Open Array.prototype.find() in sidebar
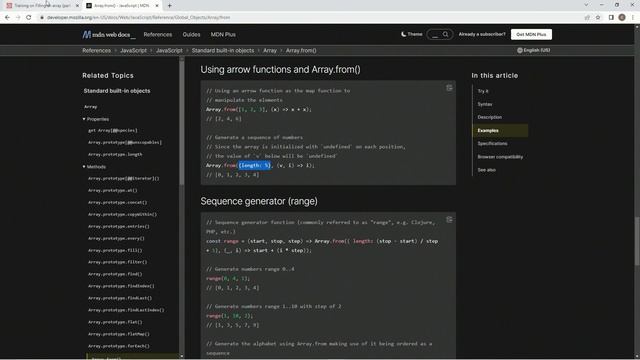The image size is (640, 360). pos(115,274)
